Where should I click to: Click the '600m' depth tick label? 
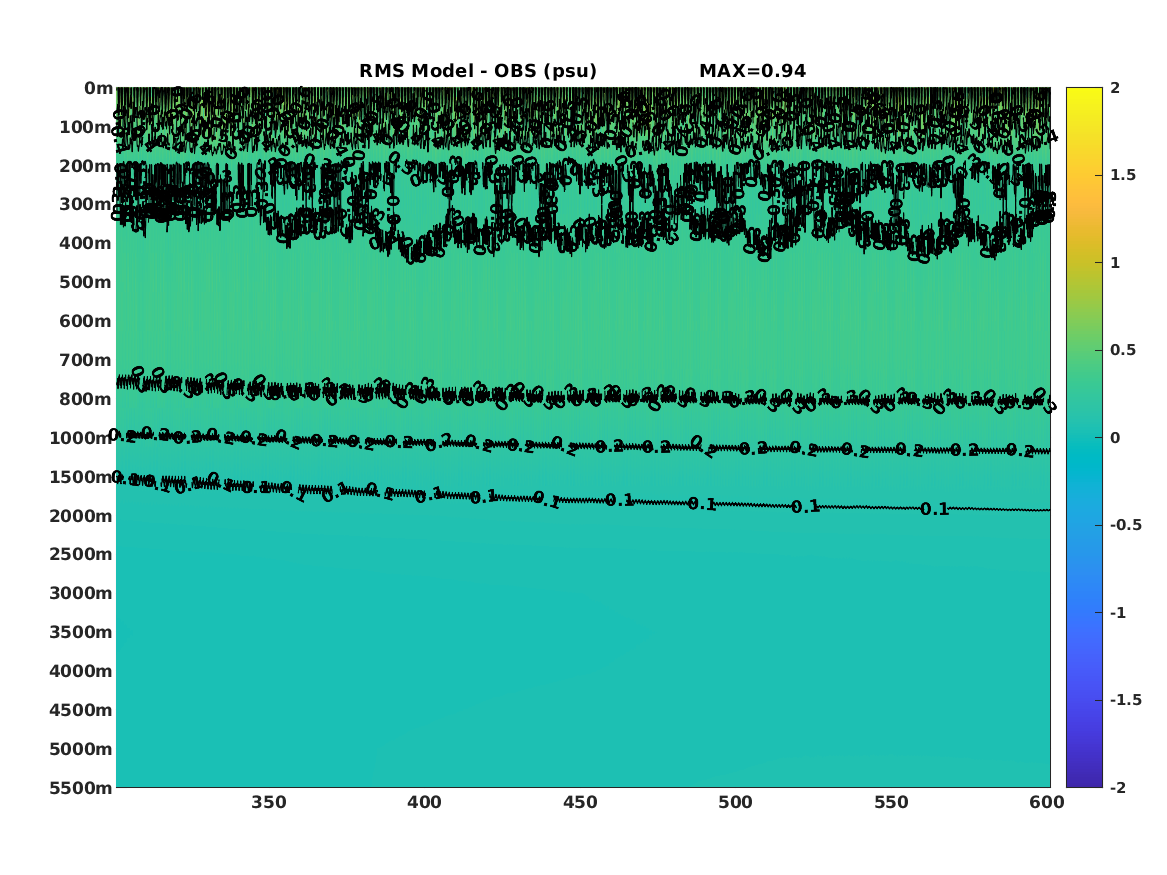86,321
